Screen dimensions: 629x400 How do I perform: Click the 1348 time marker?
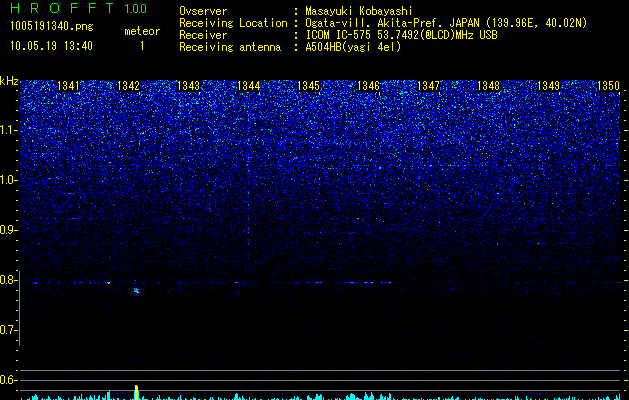coord(489,86)
